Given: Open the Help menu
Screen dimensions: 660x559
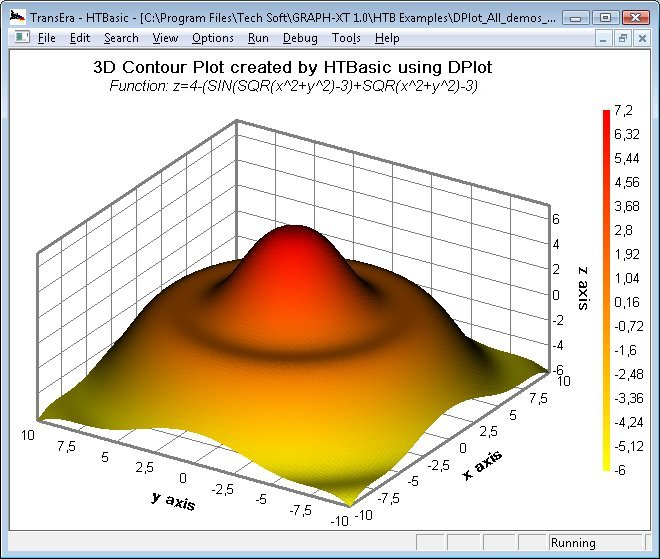Looking at the screenshot, I should click(x=387, y=38).
